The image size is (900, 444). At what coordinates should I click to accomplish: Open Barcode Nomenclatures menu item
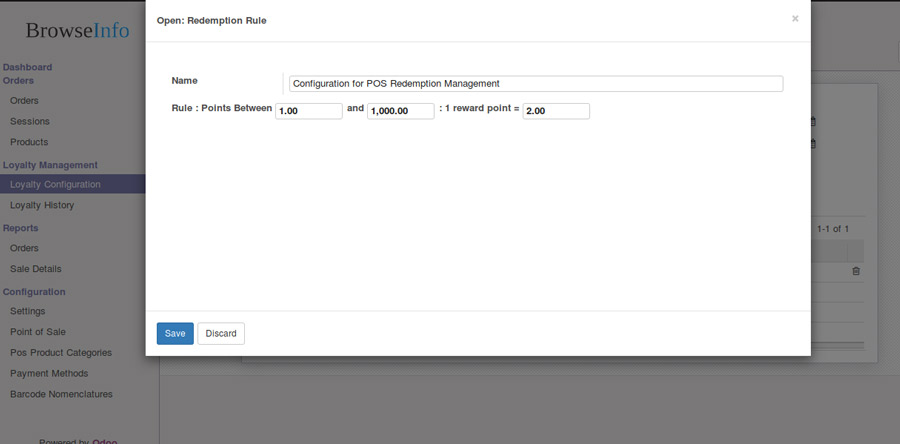(61, 394)
